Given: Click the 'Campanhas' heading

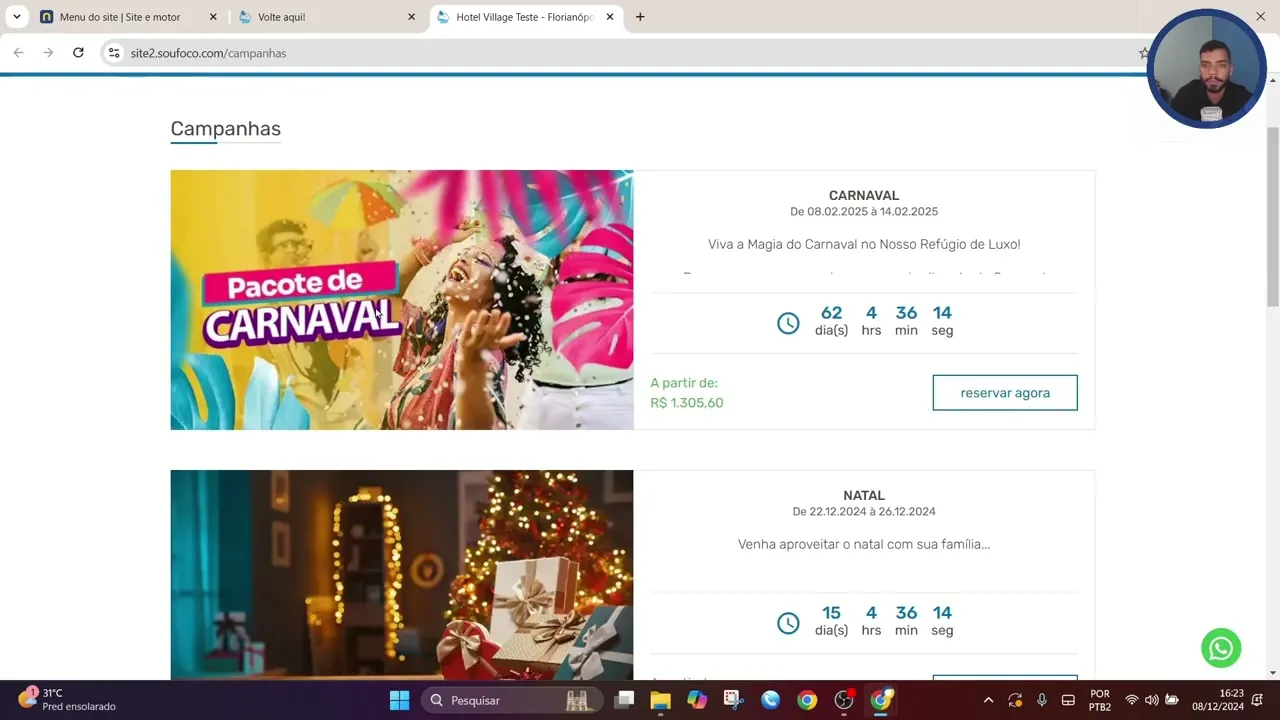Looking at the screenshot, I should pos(225,128).
